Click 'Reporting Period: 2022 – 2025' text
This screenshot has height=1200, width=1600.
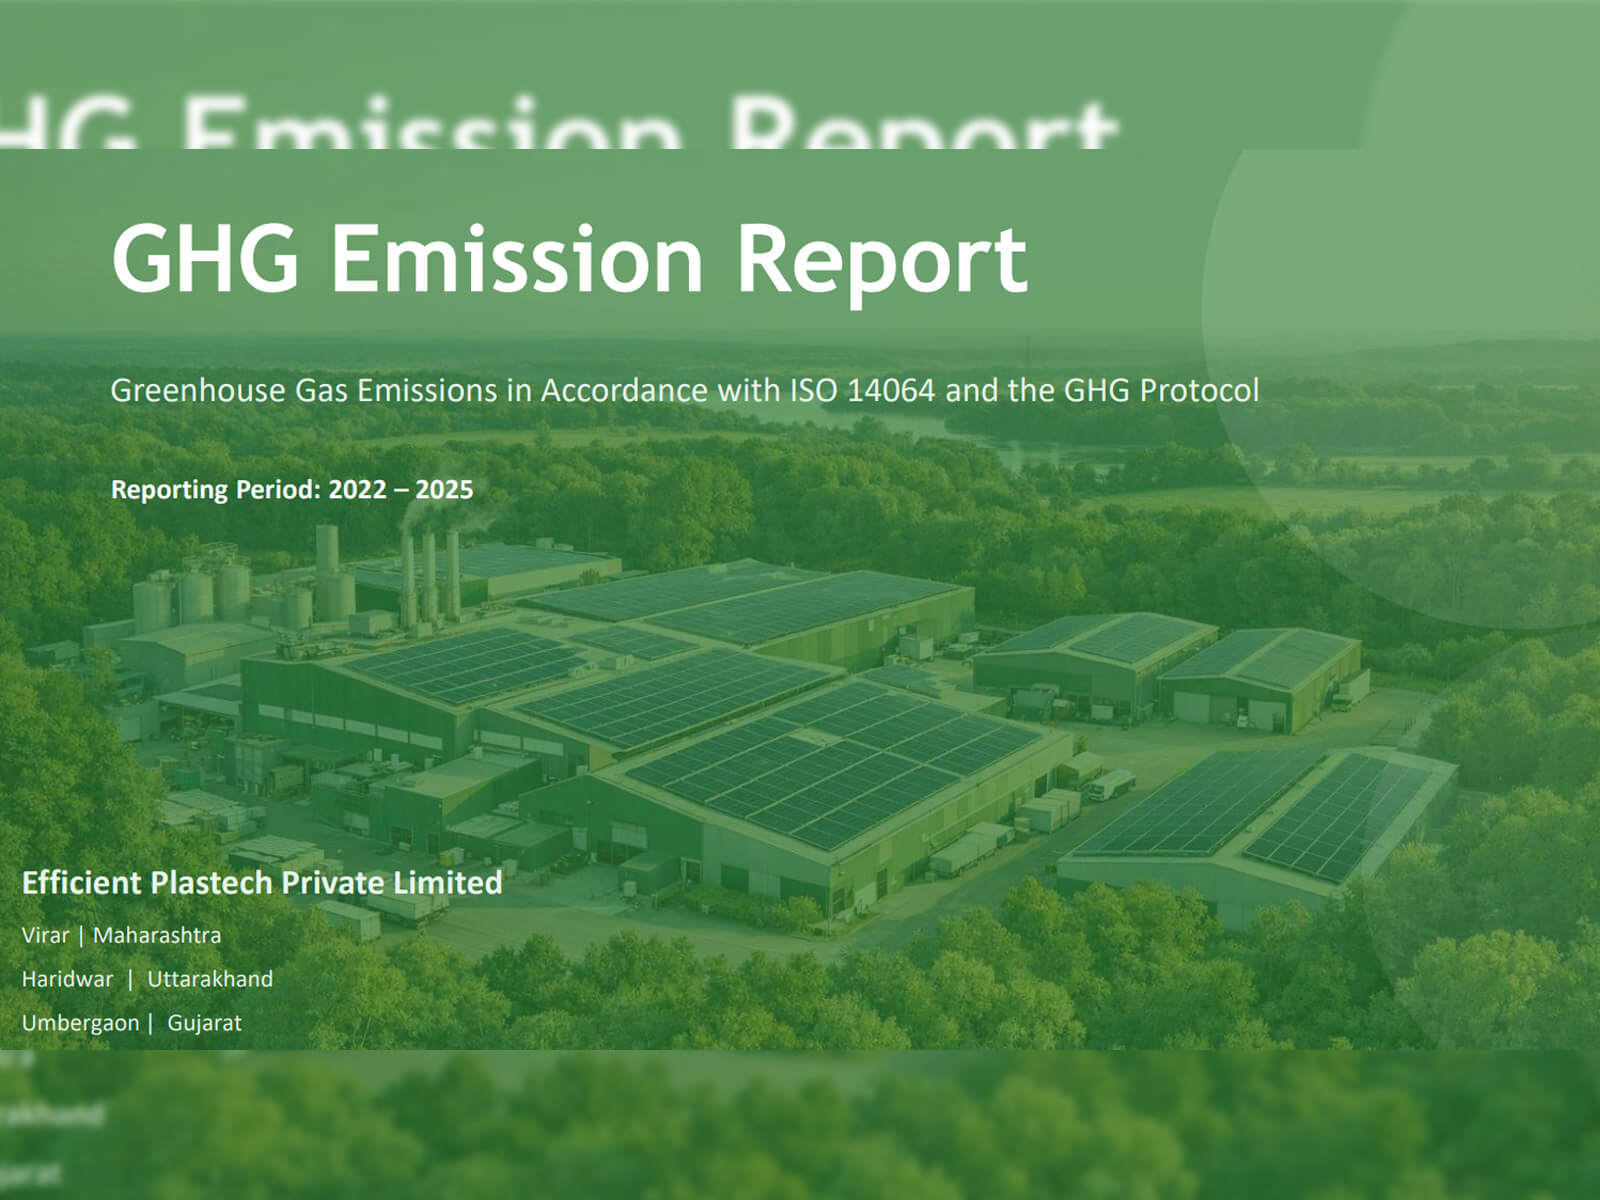point(292,490)
